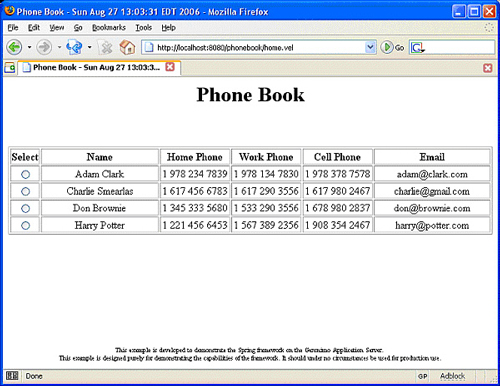Image resolution: width=500 pixels, height=386 pixels.
Task: Click the Adblock status bar item
Action: point(452,376)
